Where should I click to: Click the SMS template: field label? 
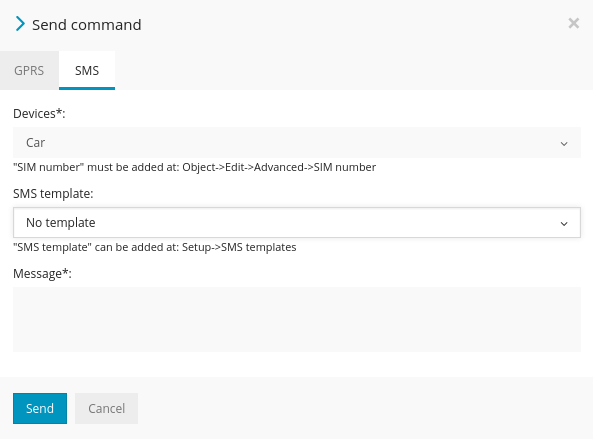[x=53, y=194]
